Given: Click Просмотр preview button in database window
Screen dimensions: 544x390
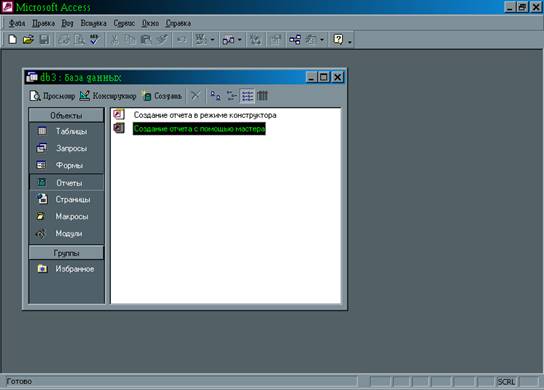Looking at the screenshot, I should [x=52, y=96].
